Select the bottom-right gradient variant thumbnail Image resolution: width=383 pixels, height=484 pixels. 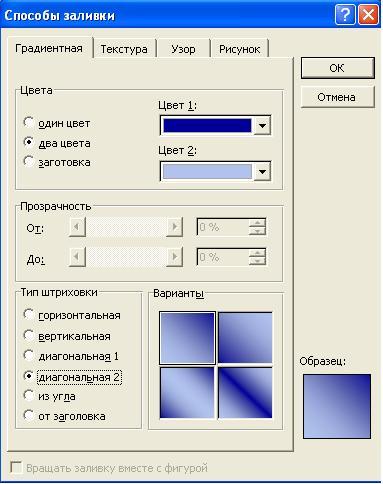click(x=245, y=393)
